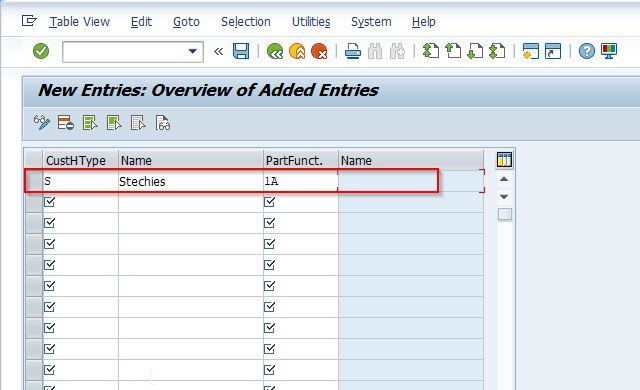The image size is (640, 390).
Task: Click the CustHType column header
Action: pyautogui.click(x=80, y=160)
